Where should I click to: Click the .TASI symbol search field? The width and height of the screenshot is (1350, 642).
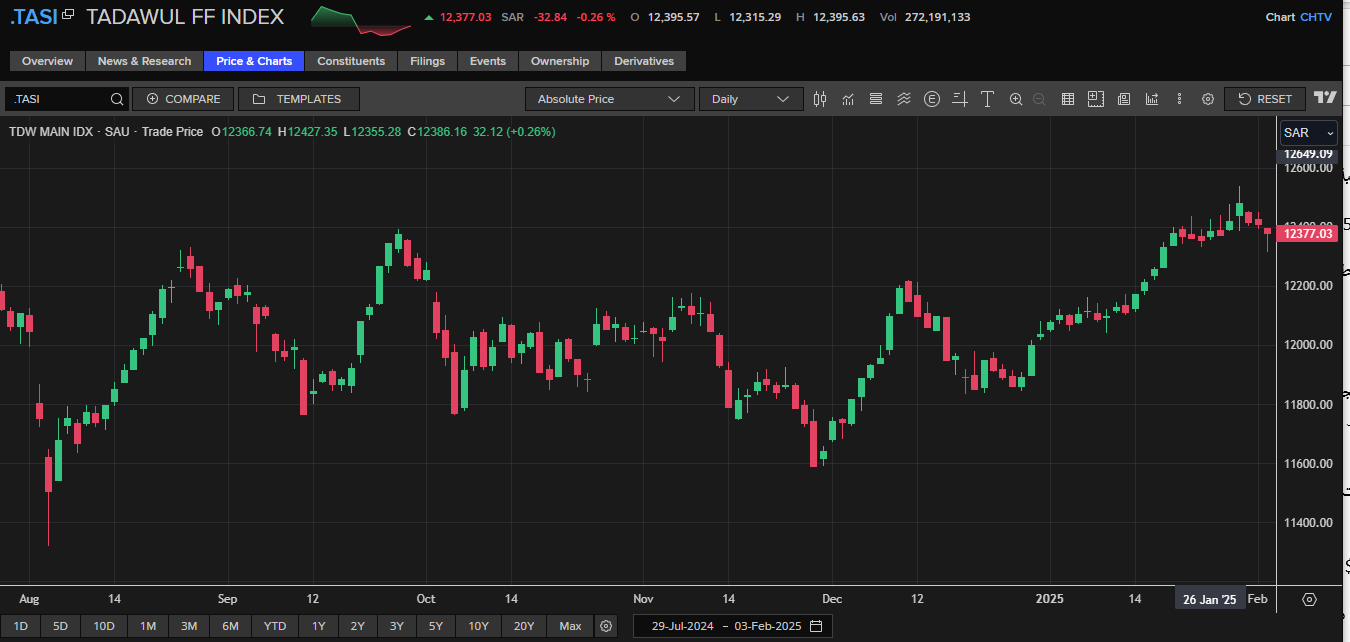pyautogui.click(x=58, y=99)
